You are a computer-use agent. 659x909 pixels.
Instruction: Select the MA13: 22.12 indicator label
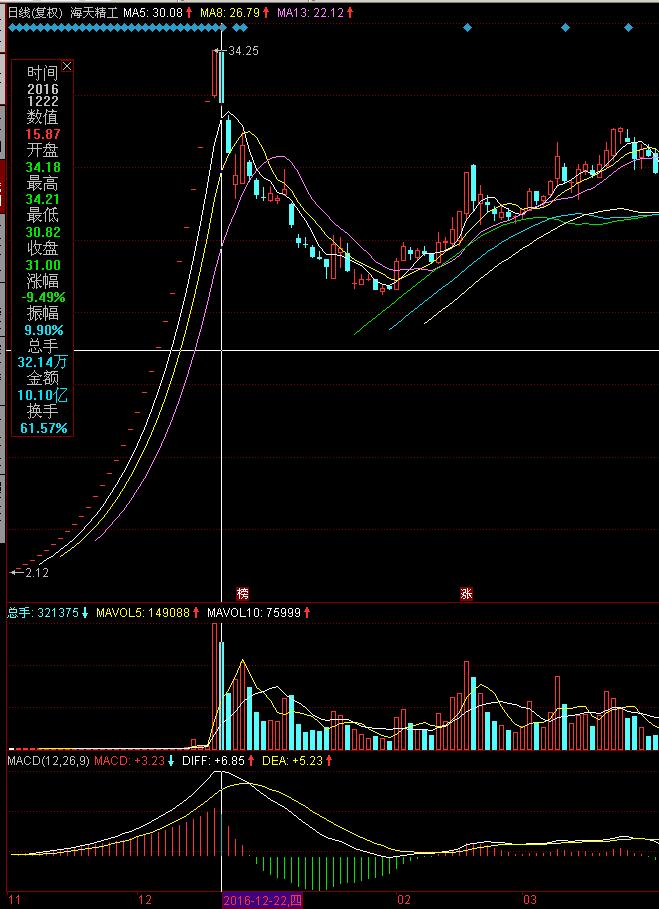click(x=310, y=13)
